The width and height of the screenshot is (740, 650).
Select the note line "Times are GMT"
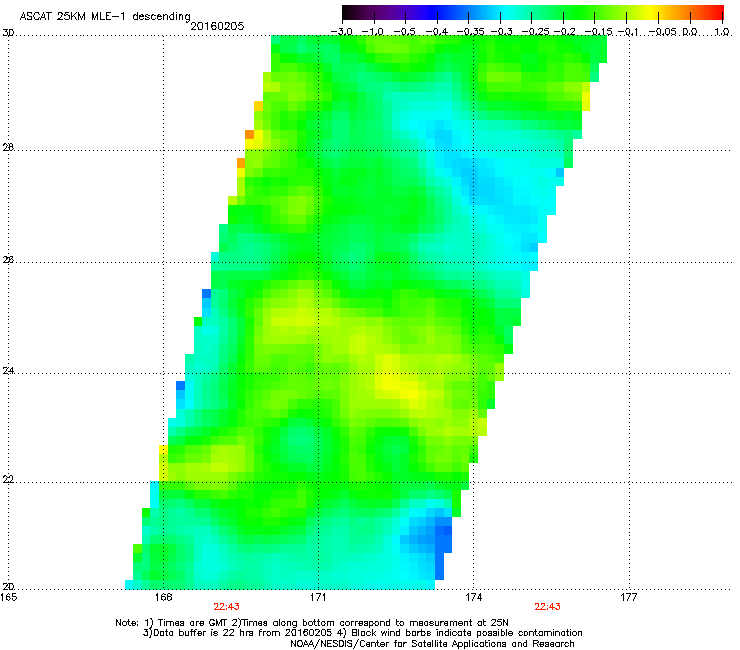coord(193,623)
